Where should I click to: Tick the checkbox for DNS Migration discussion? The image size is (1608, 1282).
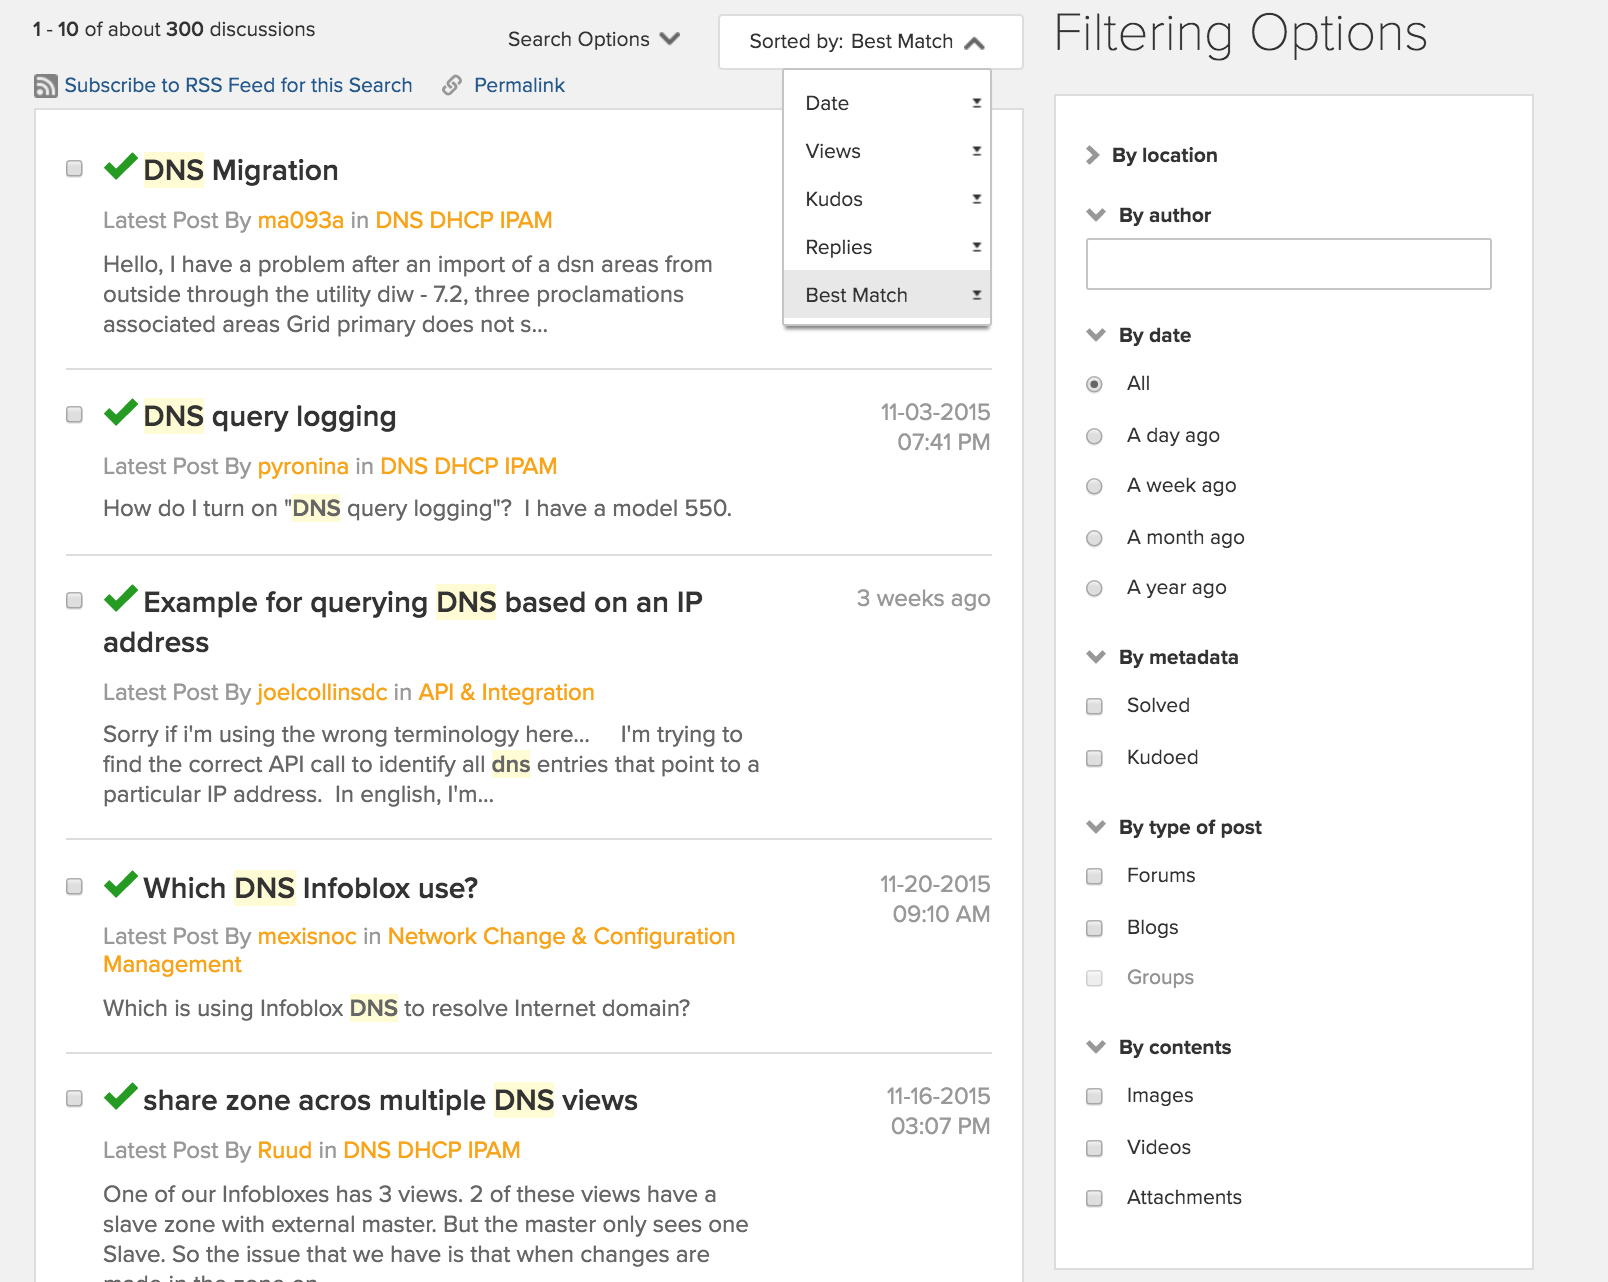(x=75, y=168)
